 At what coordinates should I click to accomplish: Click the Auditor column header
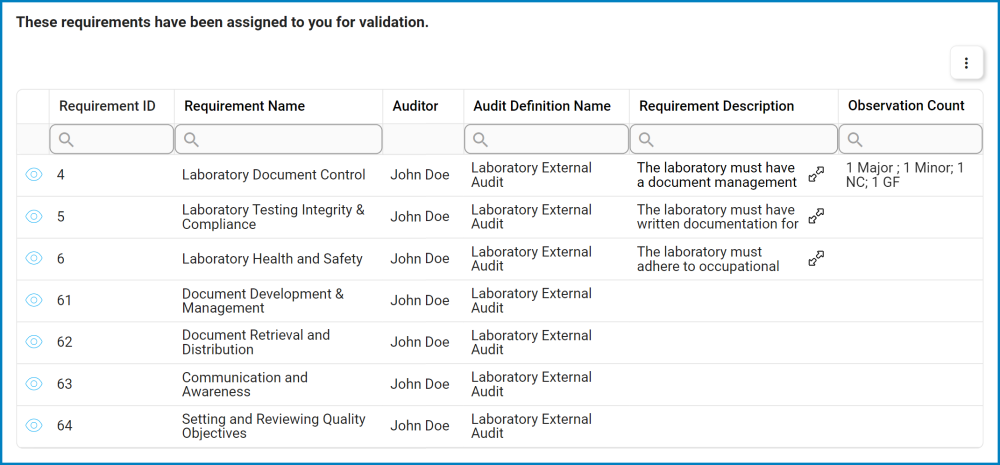[x=415, y=106]
